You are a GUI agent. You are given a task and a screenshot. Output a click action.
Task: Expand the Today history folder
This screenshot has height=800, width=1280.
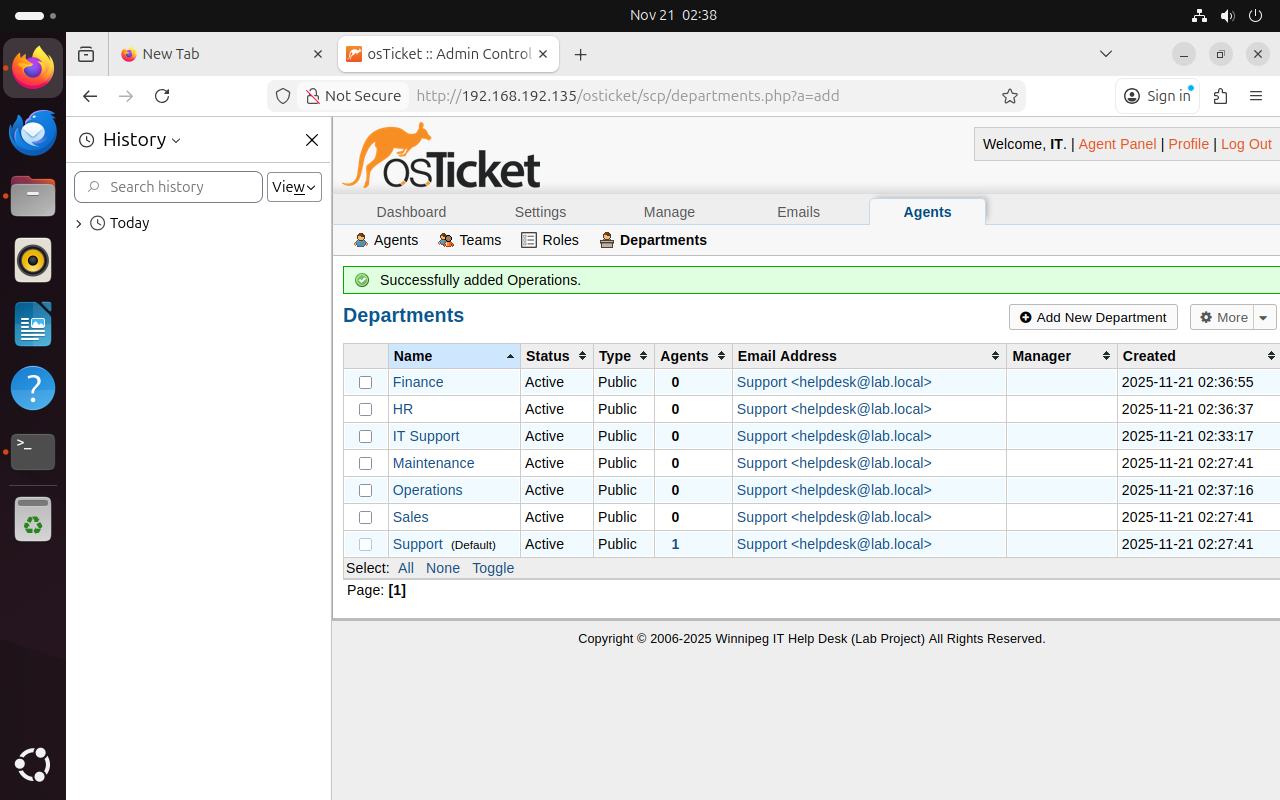point(79,223)
